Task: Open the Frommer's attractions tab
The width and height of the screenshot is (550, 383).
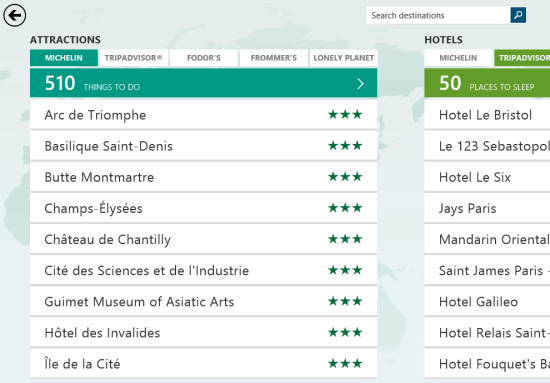Action: point(274,58)
